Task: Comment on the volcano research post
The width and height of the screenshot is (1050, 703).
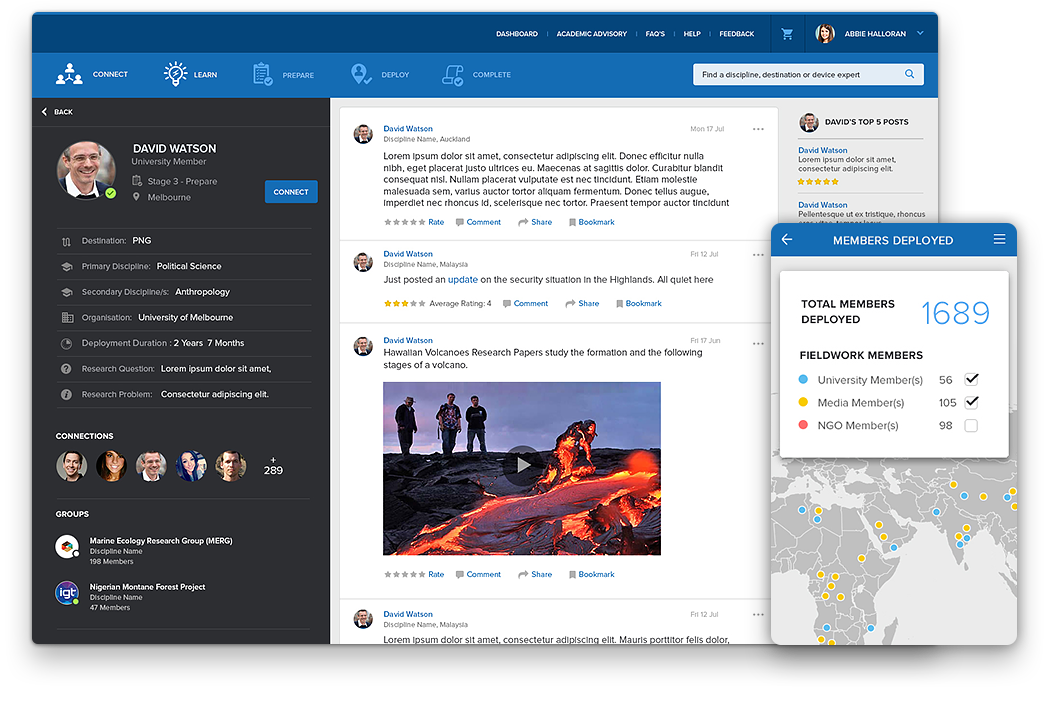Action: (478, 574)
